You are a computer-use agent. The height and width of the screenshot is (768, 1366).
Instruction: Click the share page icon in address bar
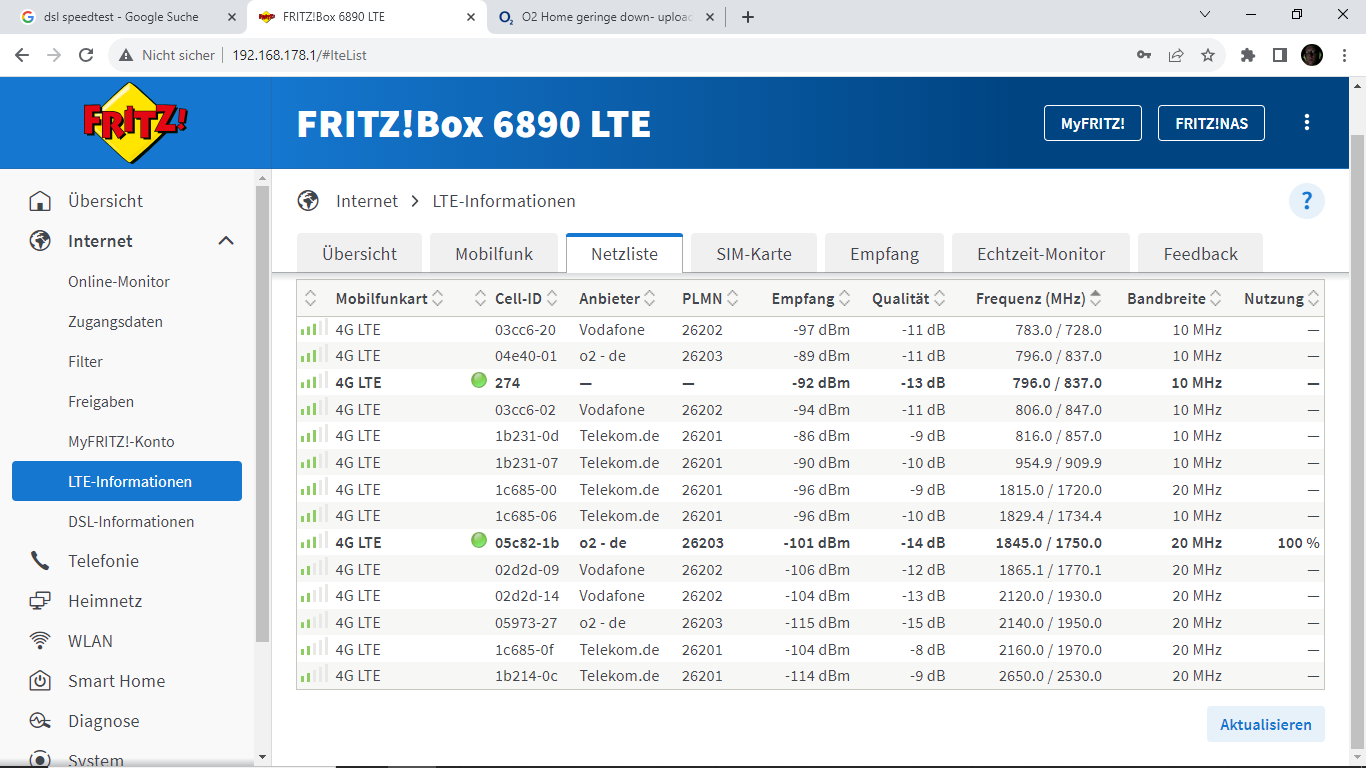click(1176, 55)
